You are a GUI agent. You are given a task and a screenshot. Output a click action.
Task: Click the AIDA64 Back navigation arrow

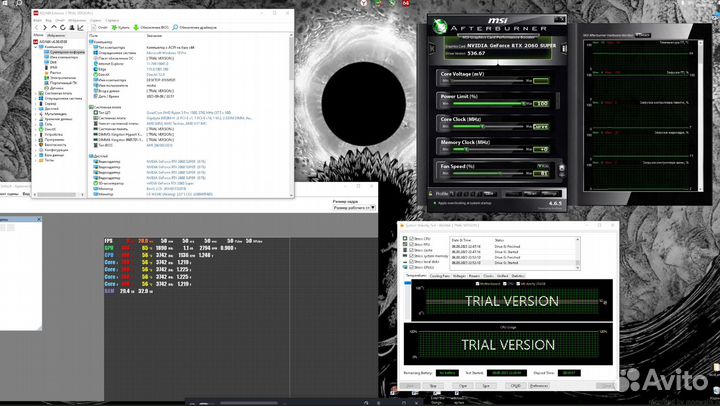click(x=37, y=28)
